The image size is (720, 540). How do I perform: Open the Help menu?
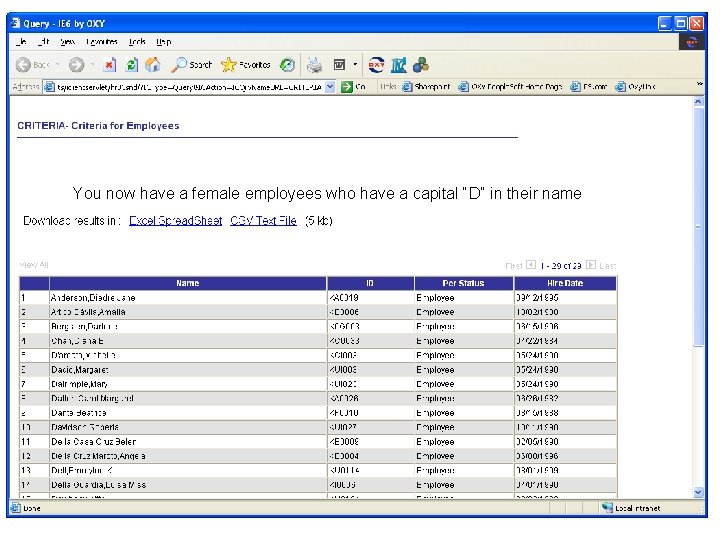pos(163,42)
